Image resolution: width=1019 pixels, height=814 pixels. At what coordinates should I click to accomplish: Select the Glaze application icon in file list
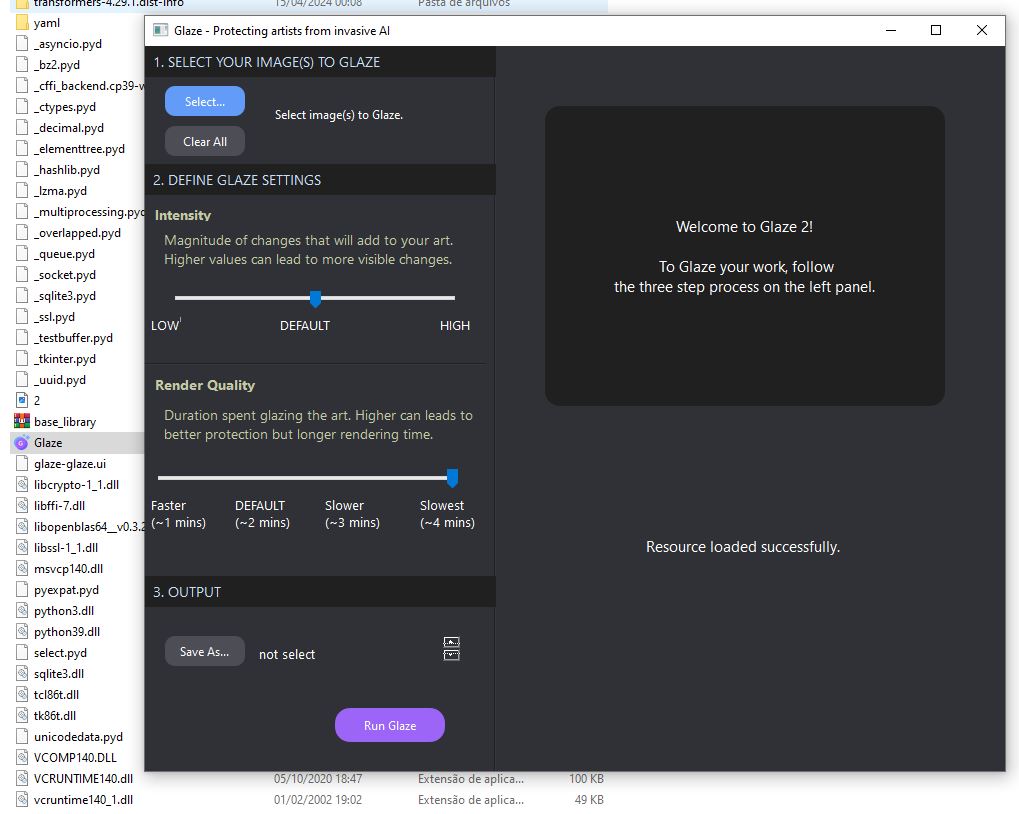pyautogui.click(x=21, y=442)
